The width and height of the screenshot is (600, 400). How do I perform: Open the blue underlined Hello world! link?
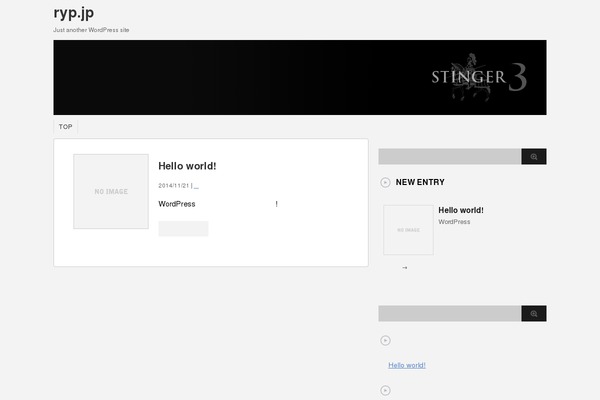[x=407, y=365]
